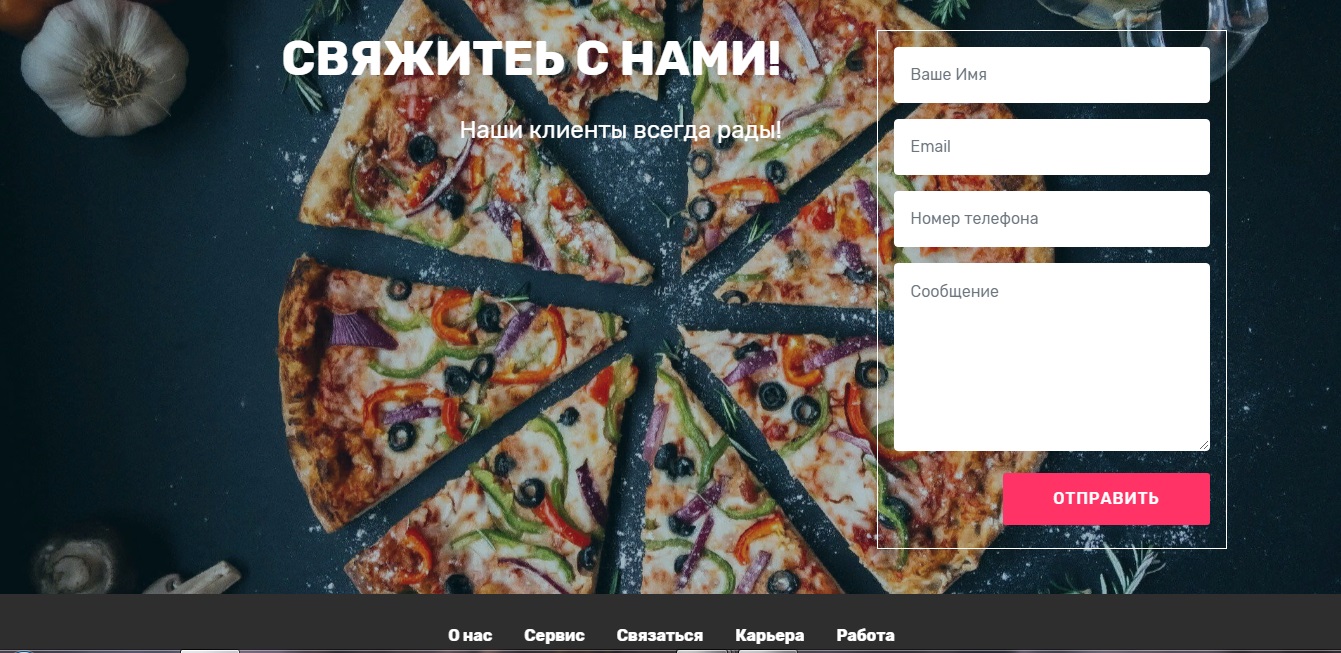
Task: Click the СВЯЖИТЕСЬ С НАМИ! heading
Action: pyautogui.click(x=531, y=60)
